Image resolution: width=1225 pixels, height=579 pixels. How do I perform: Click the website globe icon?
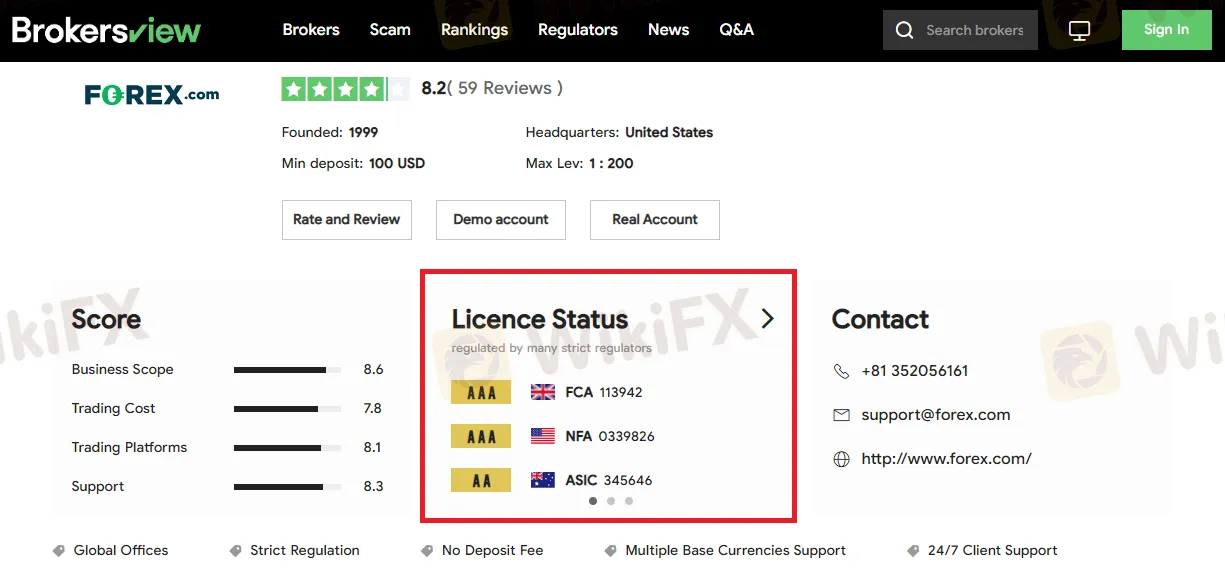click(x=841, y=459)
